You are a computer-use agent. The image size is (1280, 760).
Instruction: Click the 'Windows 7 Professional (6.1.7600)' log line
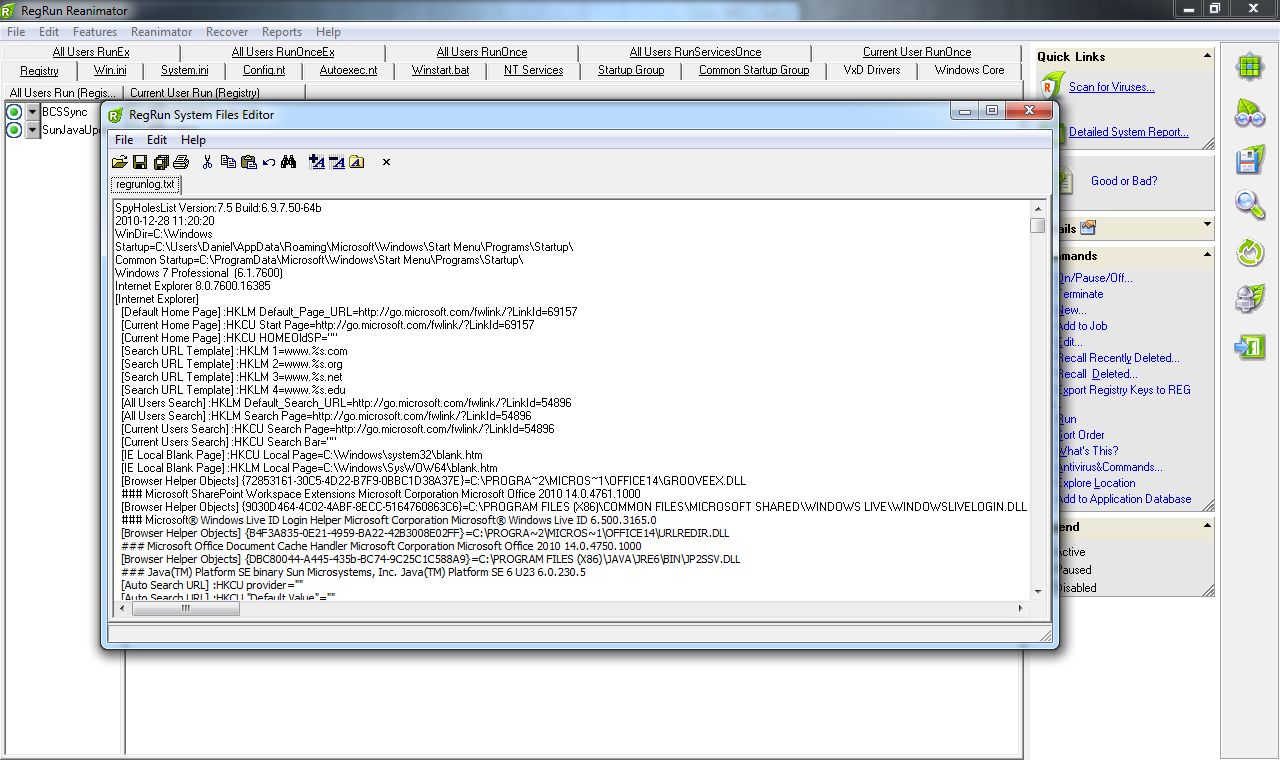coord(198,273)
